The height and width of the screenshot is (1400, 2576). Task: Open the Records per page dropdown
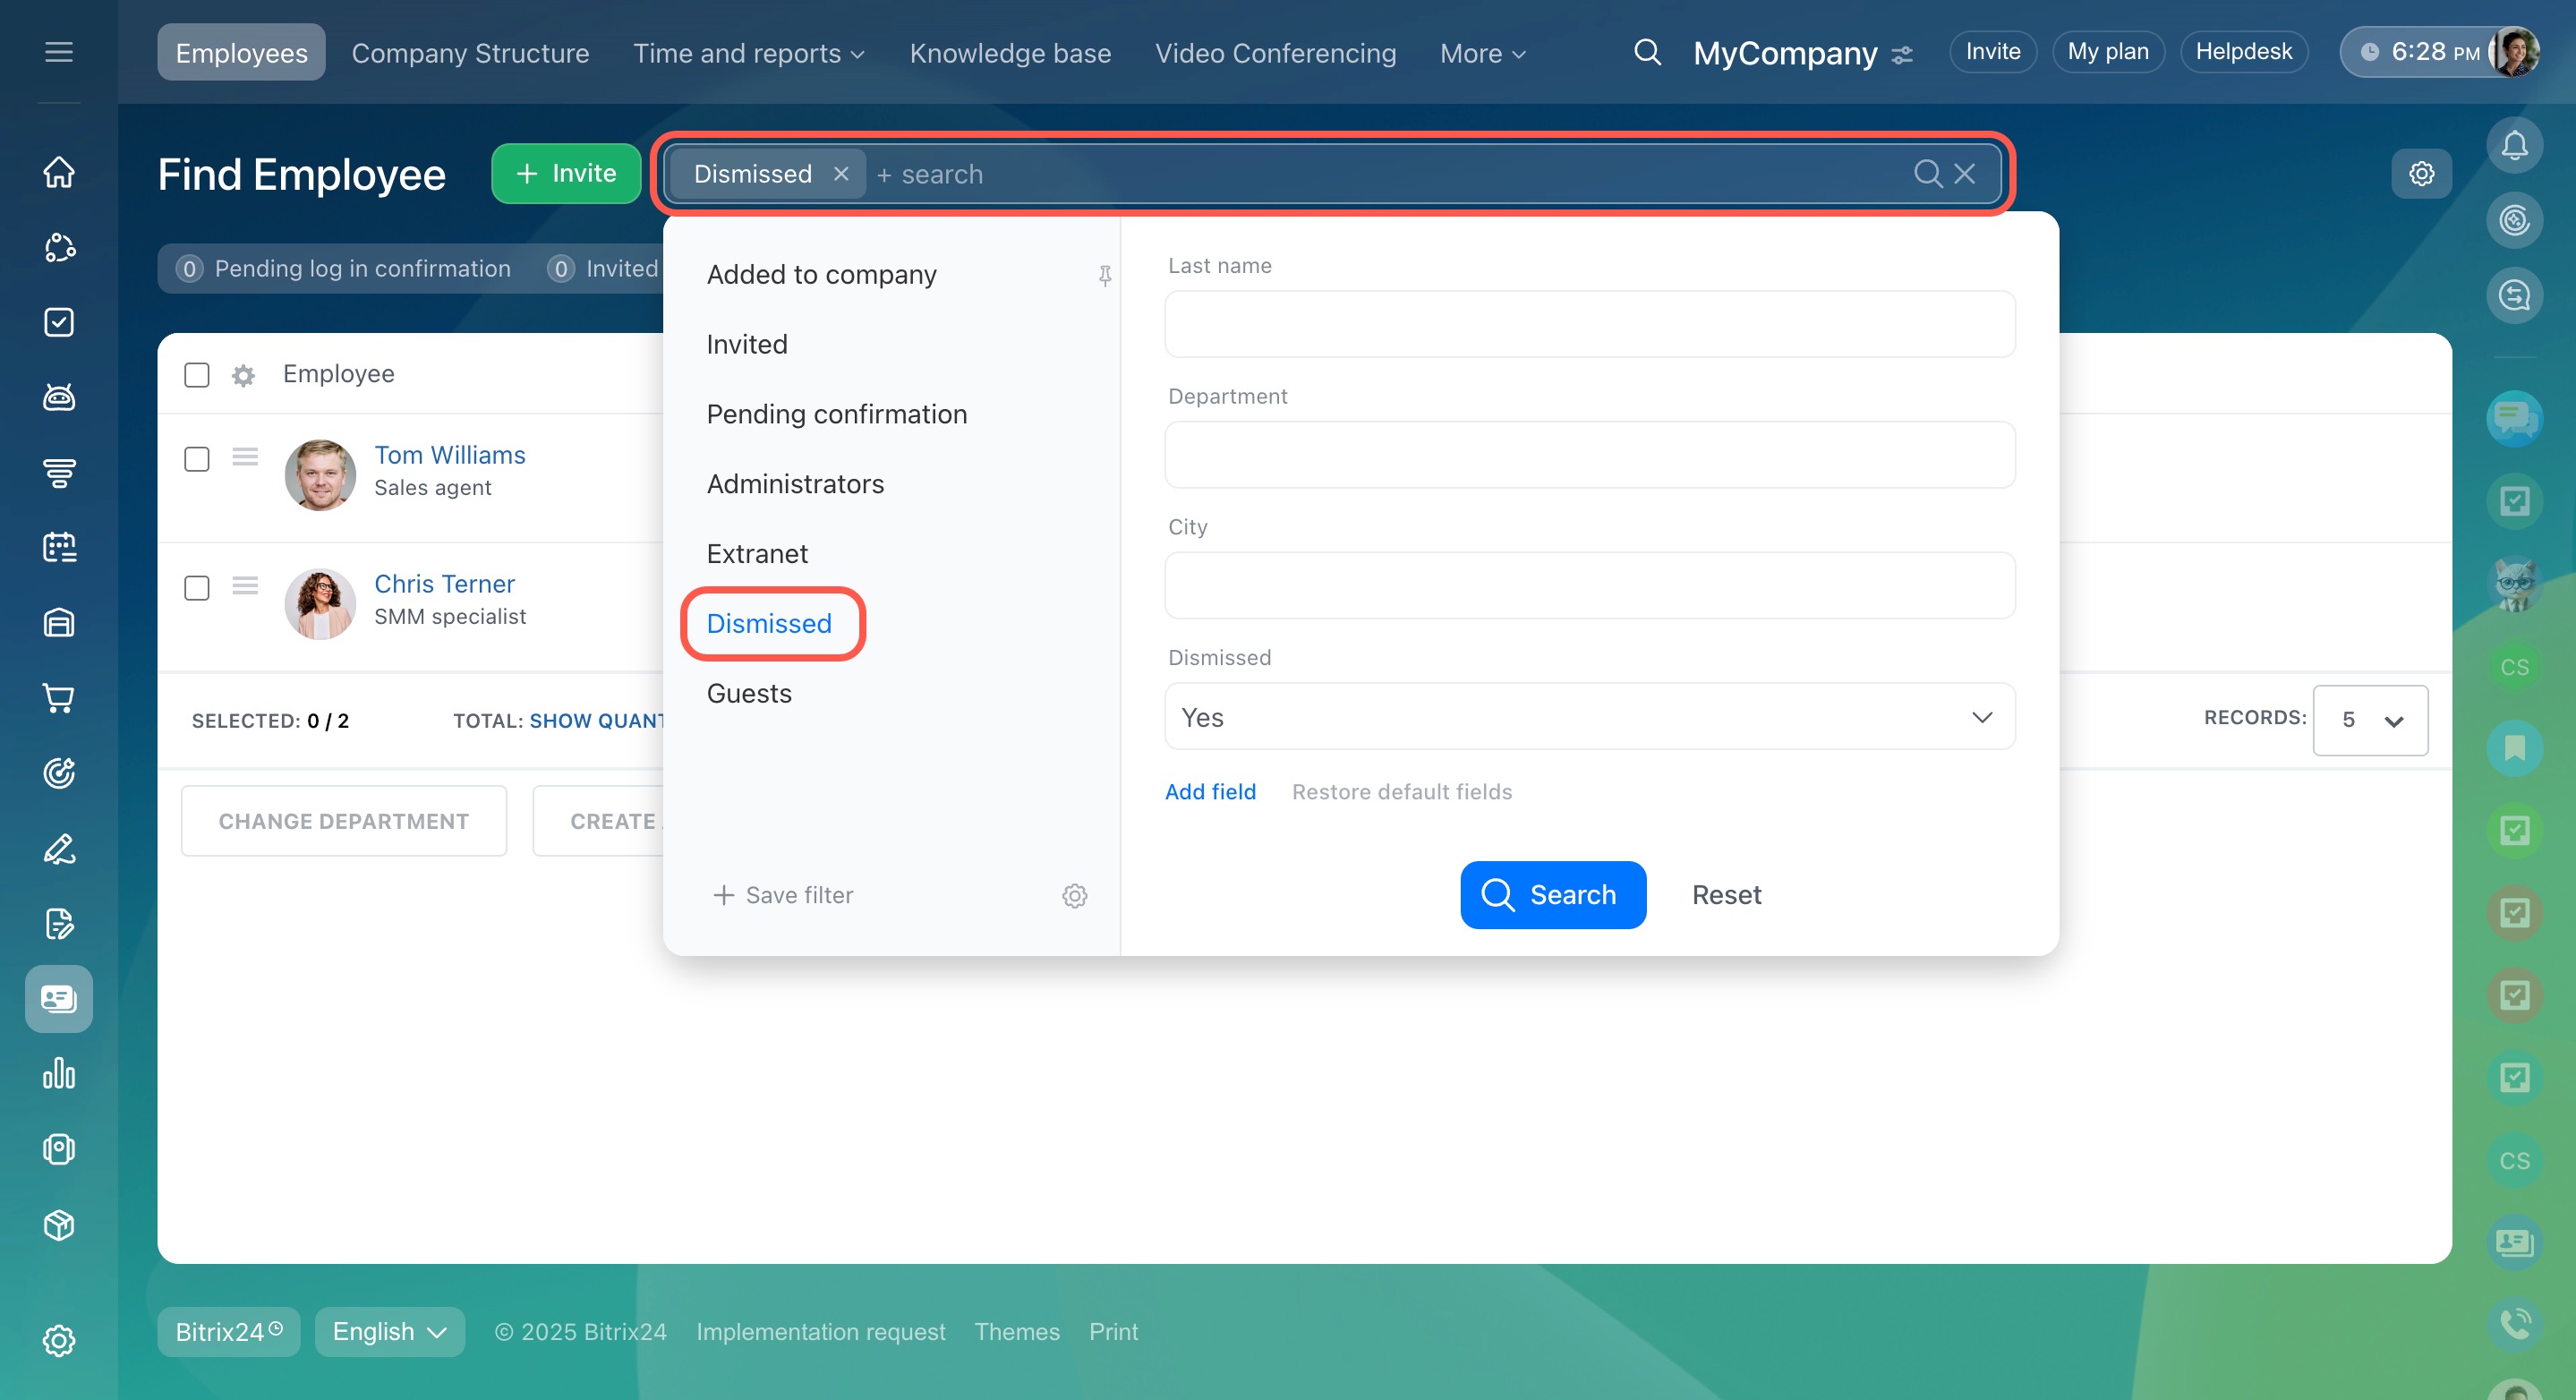point(2369,720)
